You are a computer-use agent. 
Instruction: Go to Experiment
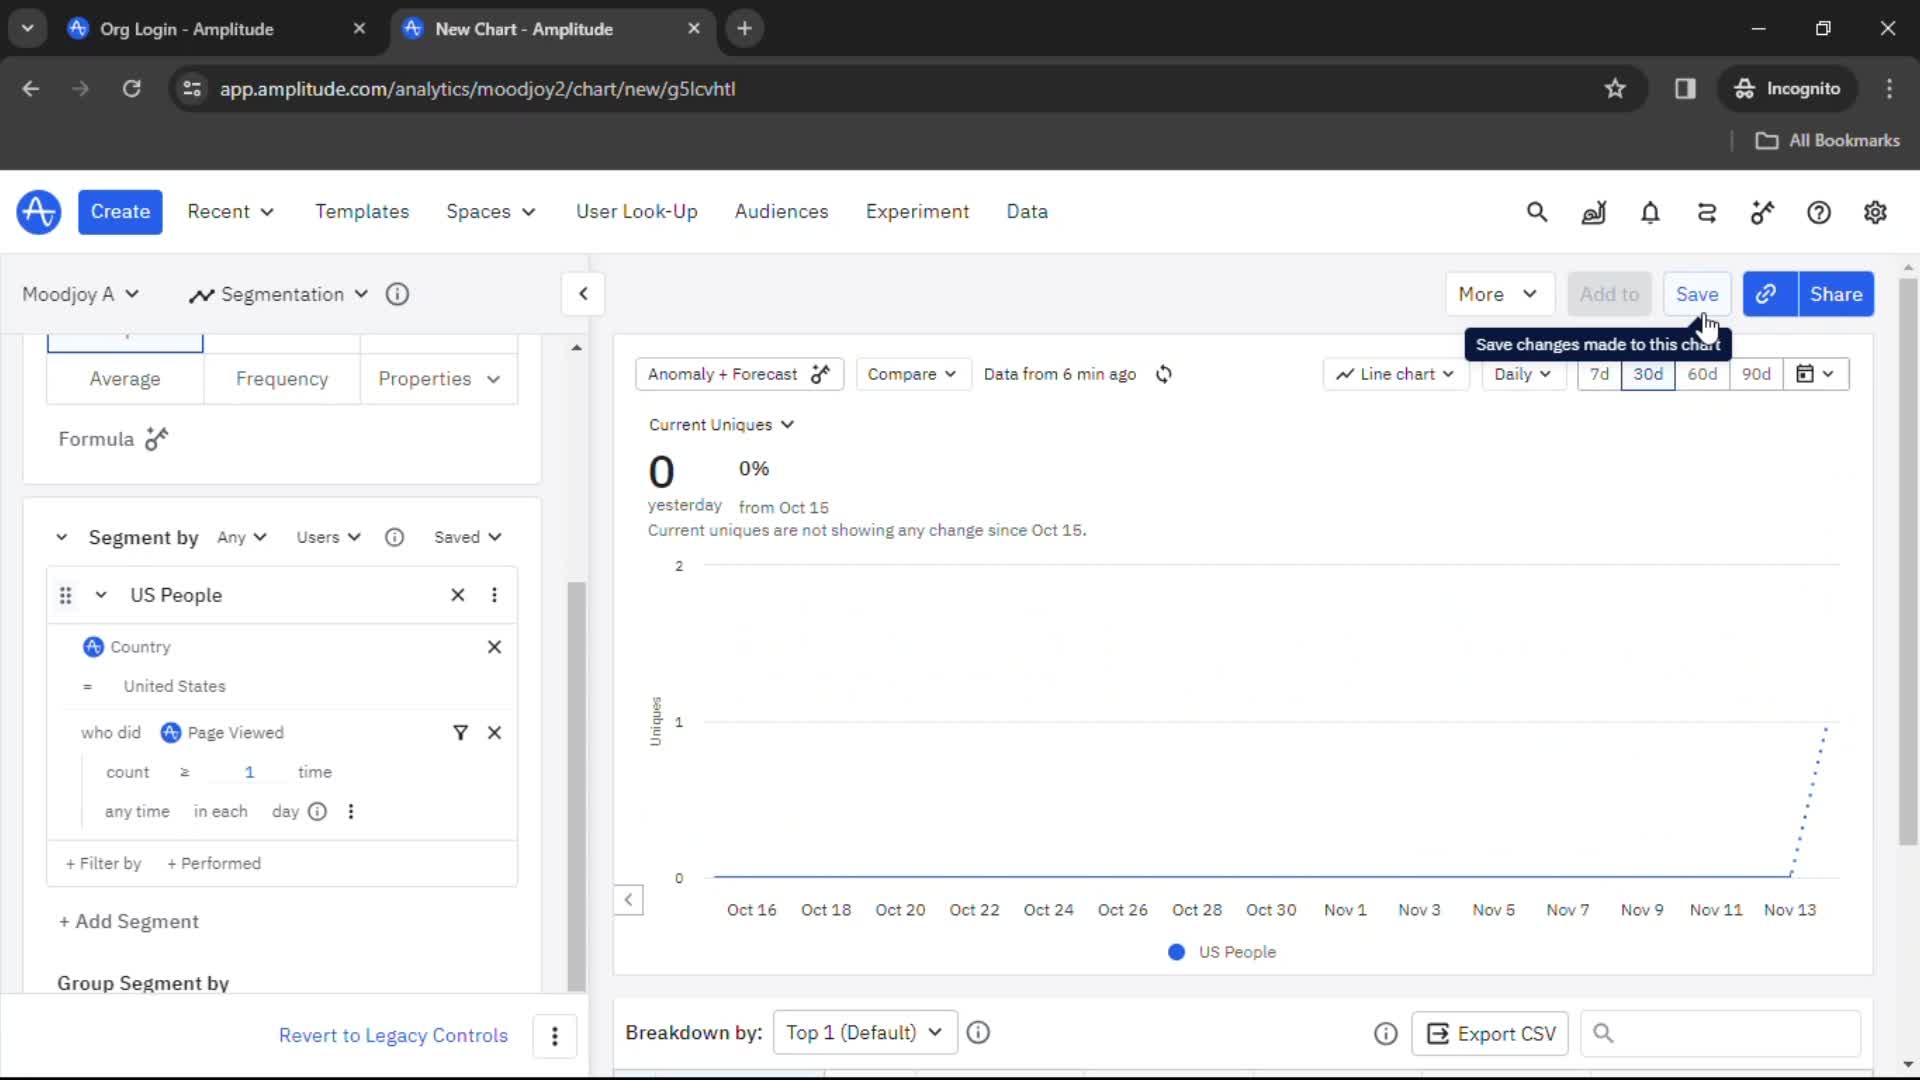(918, 212)
